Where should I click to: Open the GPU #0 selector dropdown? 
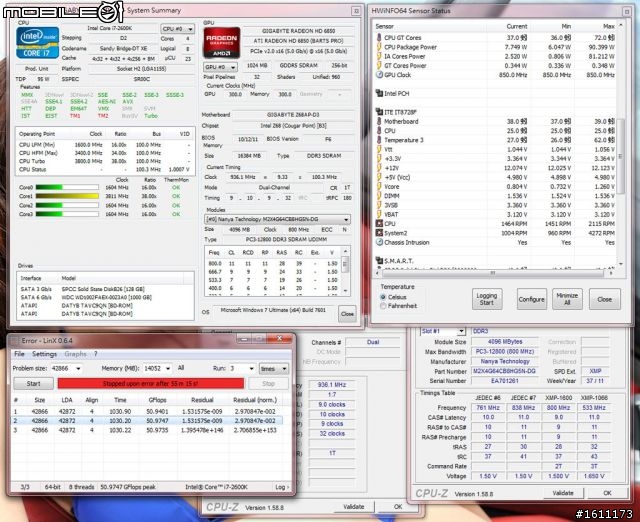click(x=220, y=67)
